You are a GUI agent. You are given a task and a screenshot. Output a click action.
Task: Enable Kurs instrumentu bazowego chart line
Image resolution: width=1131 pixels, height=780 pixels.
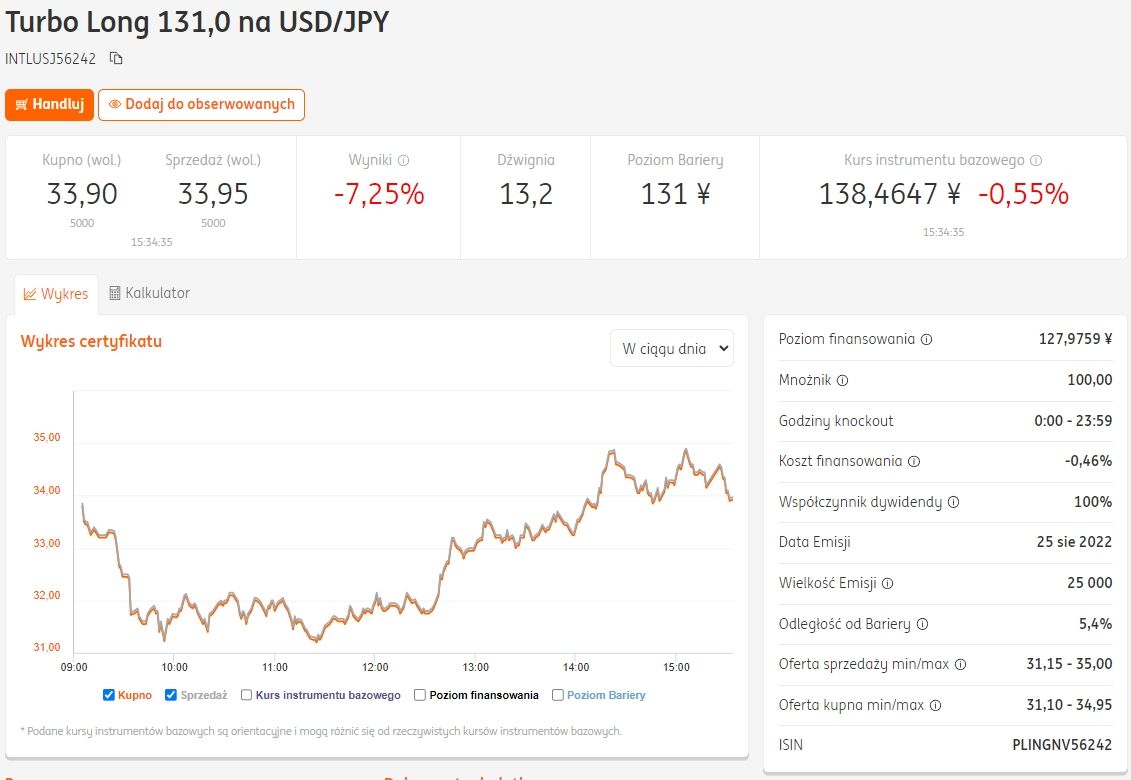coord(247,695)
